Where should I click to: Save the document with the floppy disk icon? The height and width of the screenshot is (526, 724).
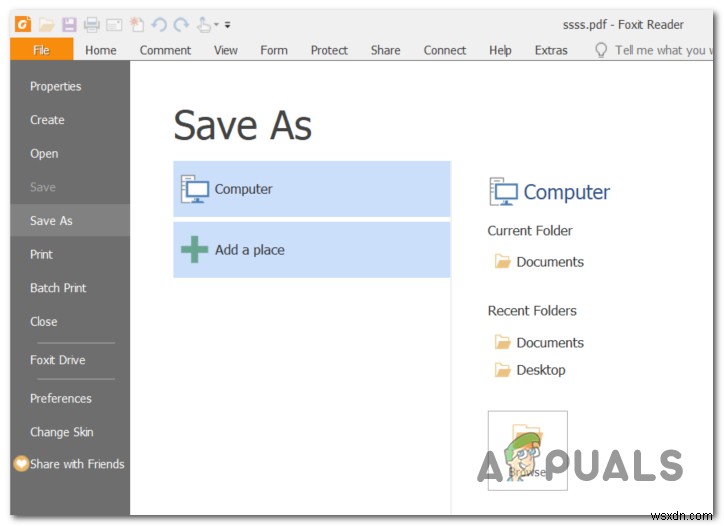[69, 24]
